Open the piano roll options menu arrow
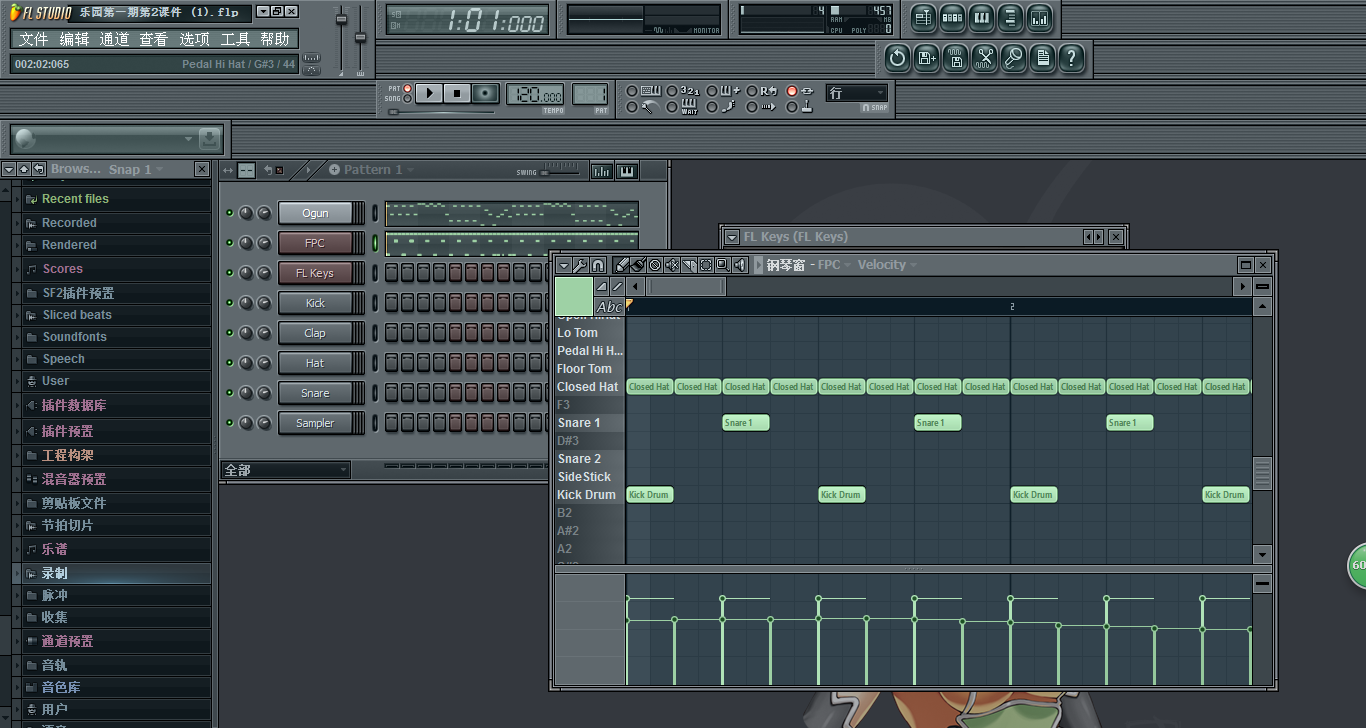Viewport: 1366px width, 728px height. (564, 265)
